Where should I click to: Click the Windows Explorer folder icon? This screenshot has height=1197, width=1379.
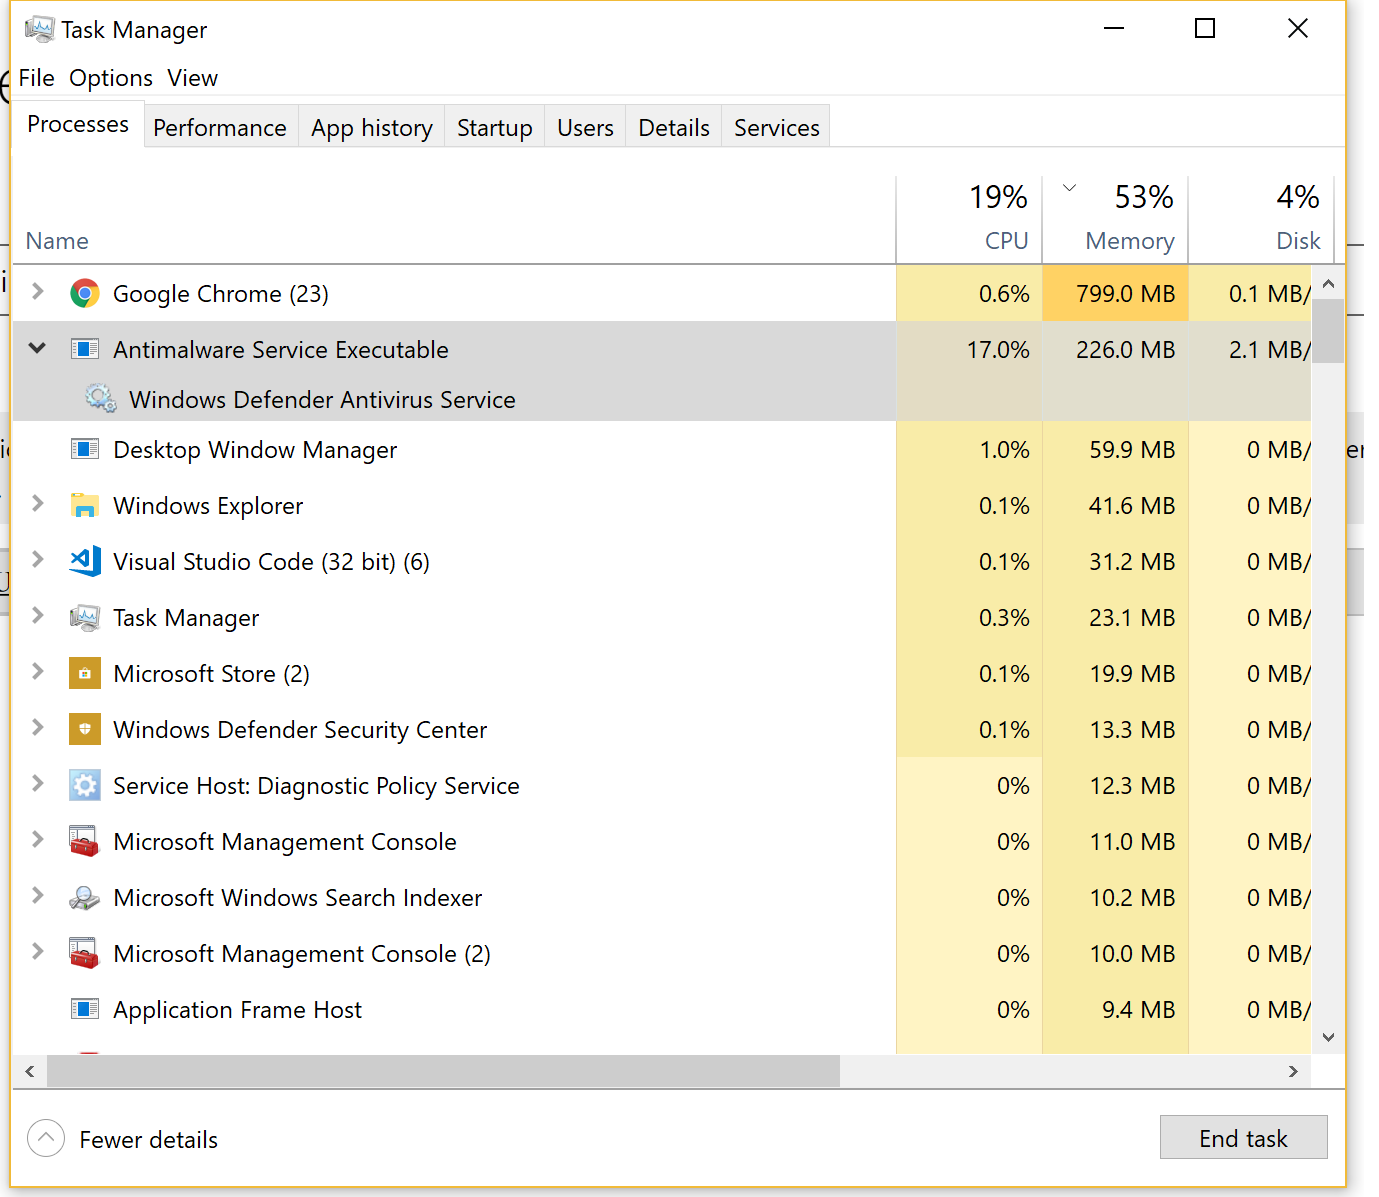click(x=85, y=505)
